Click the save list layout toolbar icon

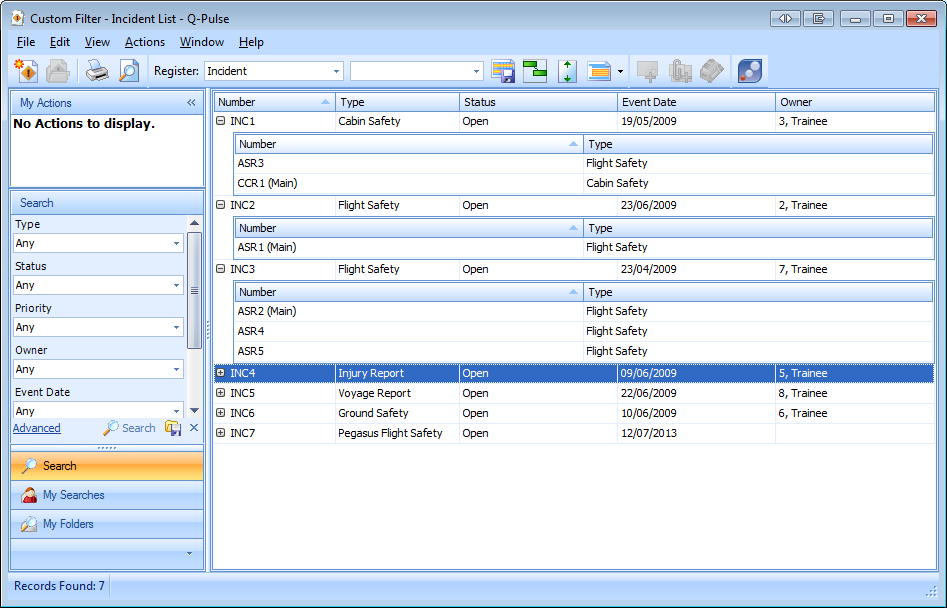click(503, 71)
